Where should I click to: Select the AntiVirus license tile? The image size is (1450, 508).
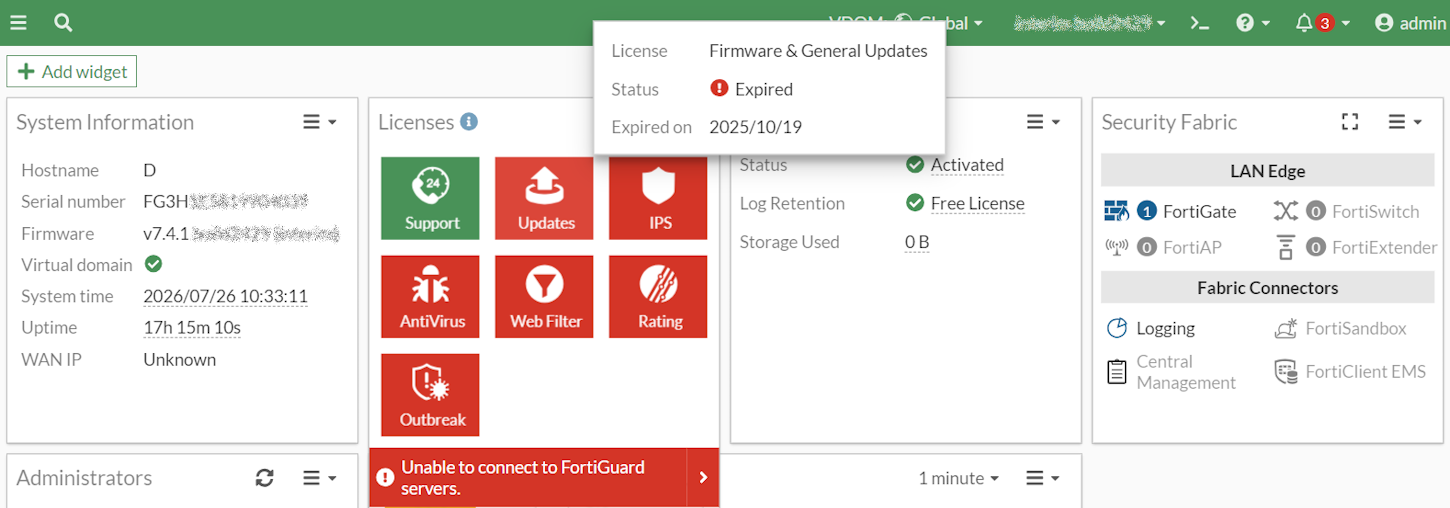tap(430, 297)
